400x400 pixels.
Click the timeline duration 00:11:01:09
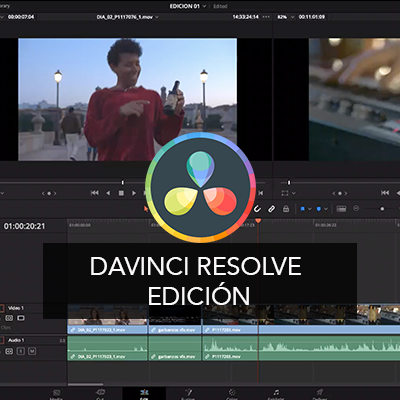(x=312, y=17)
